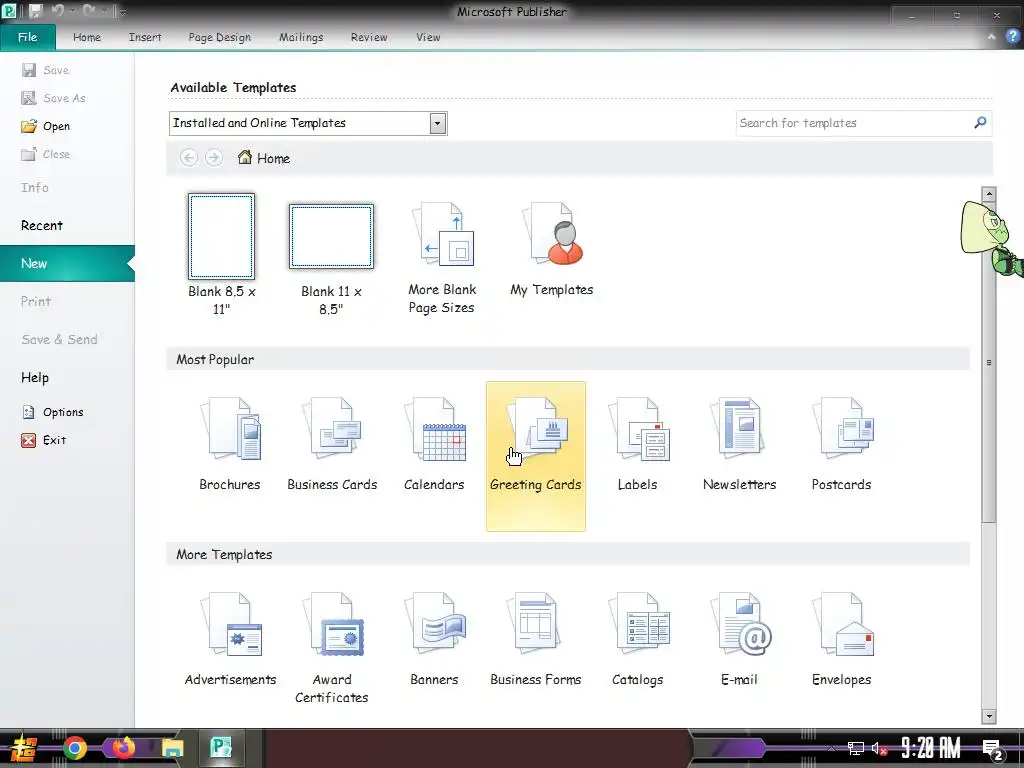Image resolution: width=1024 pixels, height=768 pixels.
Task: Open the Banners template category
Action: point(434,639)
